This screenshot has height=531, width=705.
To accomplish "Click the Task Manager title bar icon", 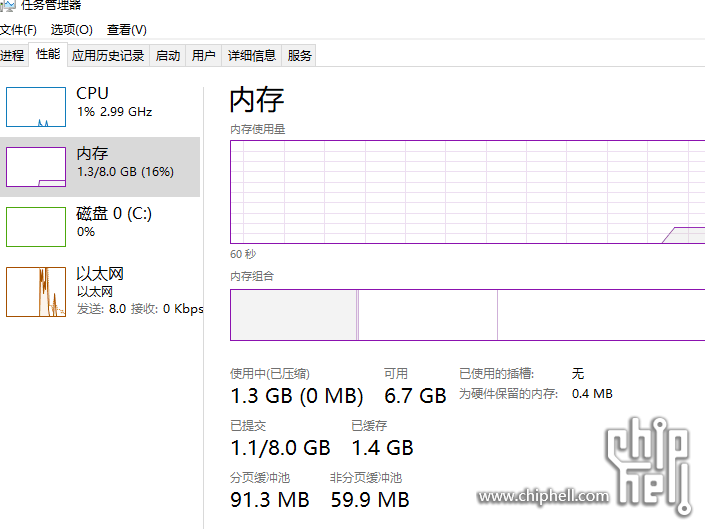I will tap(7, 5).
